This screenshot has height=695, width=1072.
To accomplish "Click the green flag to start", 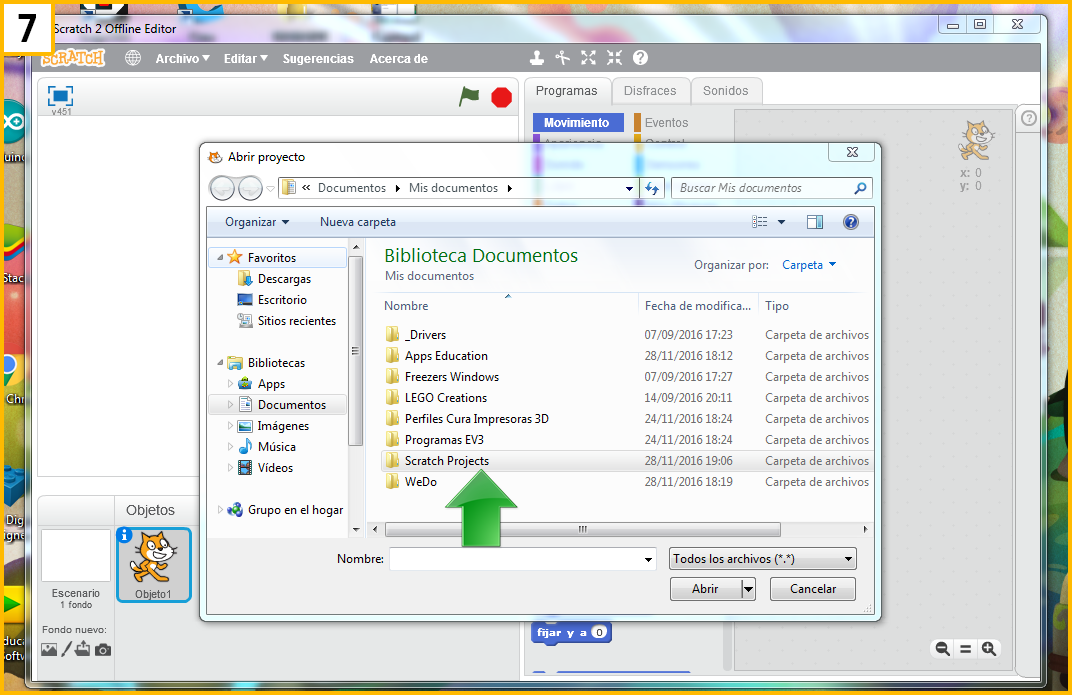I will click(469, 96).
